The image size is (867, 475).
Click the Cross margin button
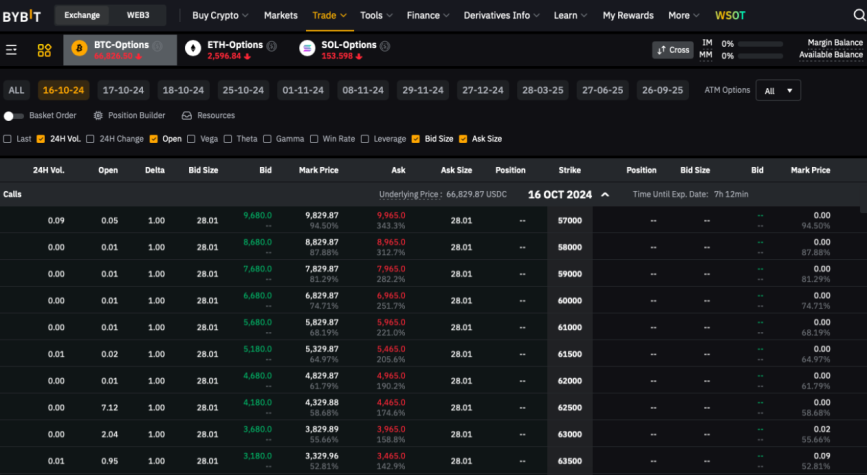(x=673, y=50)
